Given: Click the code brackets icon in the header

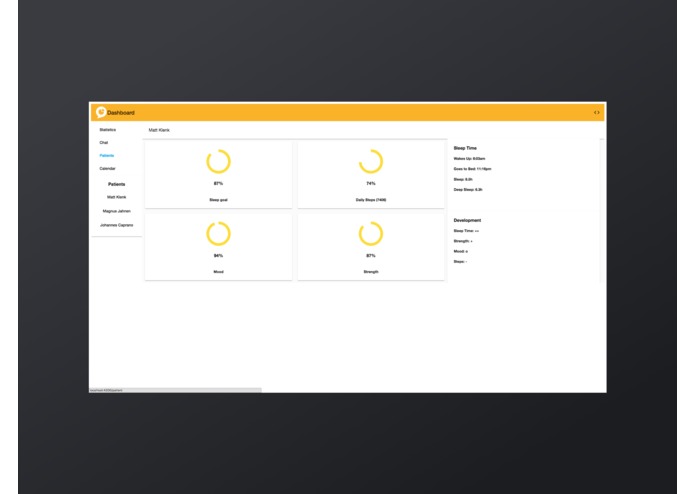Looking at the screenshot, I should 597,113.
